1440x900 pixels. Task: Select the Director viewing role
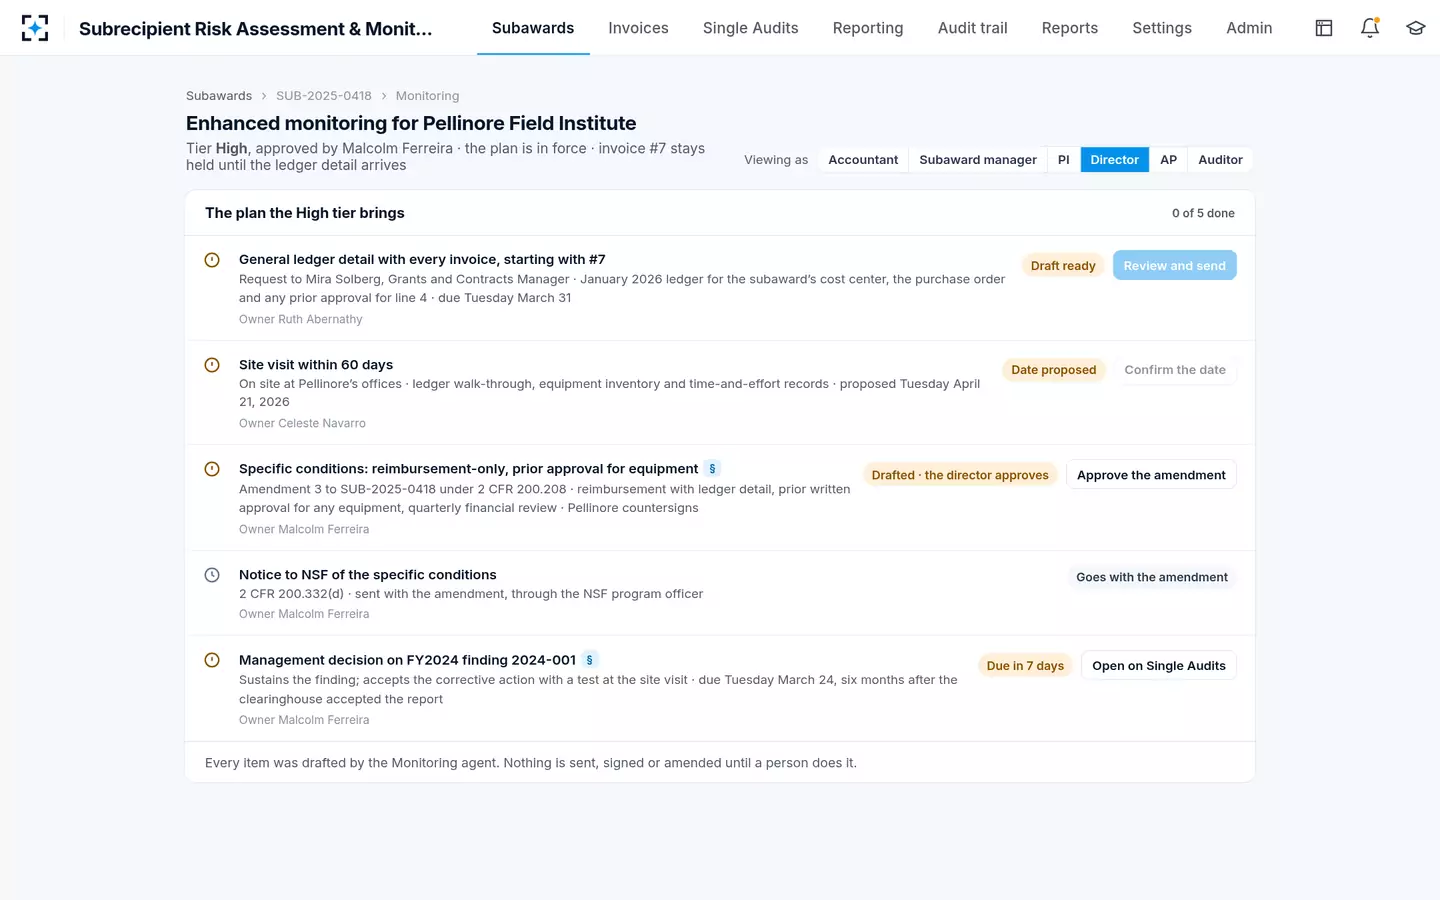point(1115,160)
